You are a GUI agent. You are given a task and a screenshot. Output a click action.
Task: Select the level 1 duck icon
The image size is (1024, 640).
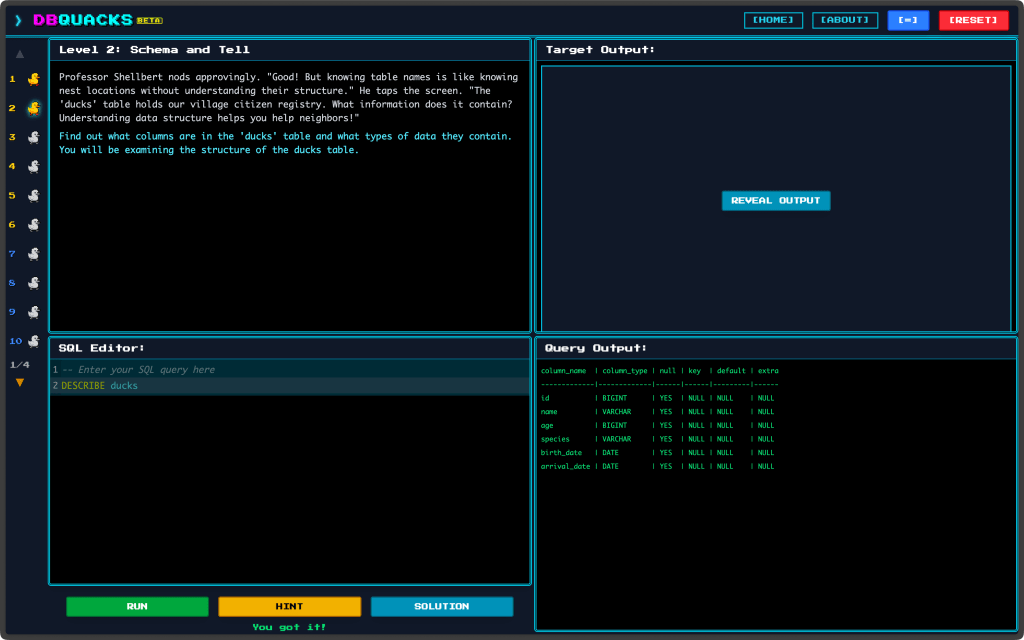33,78
